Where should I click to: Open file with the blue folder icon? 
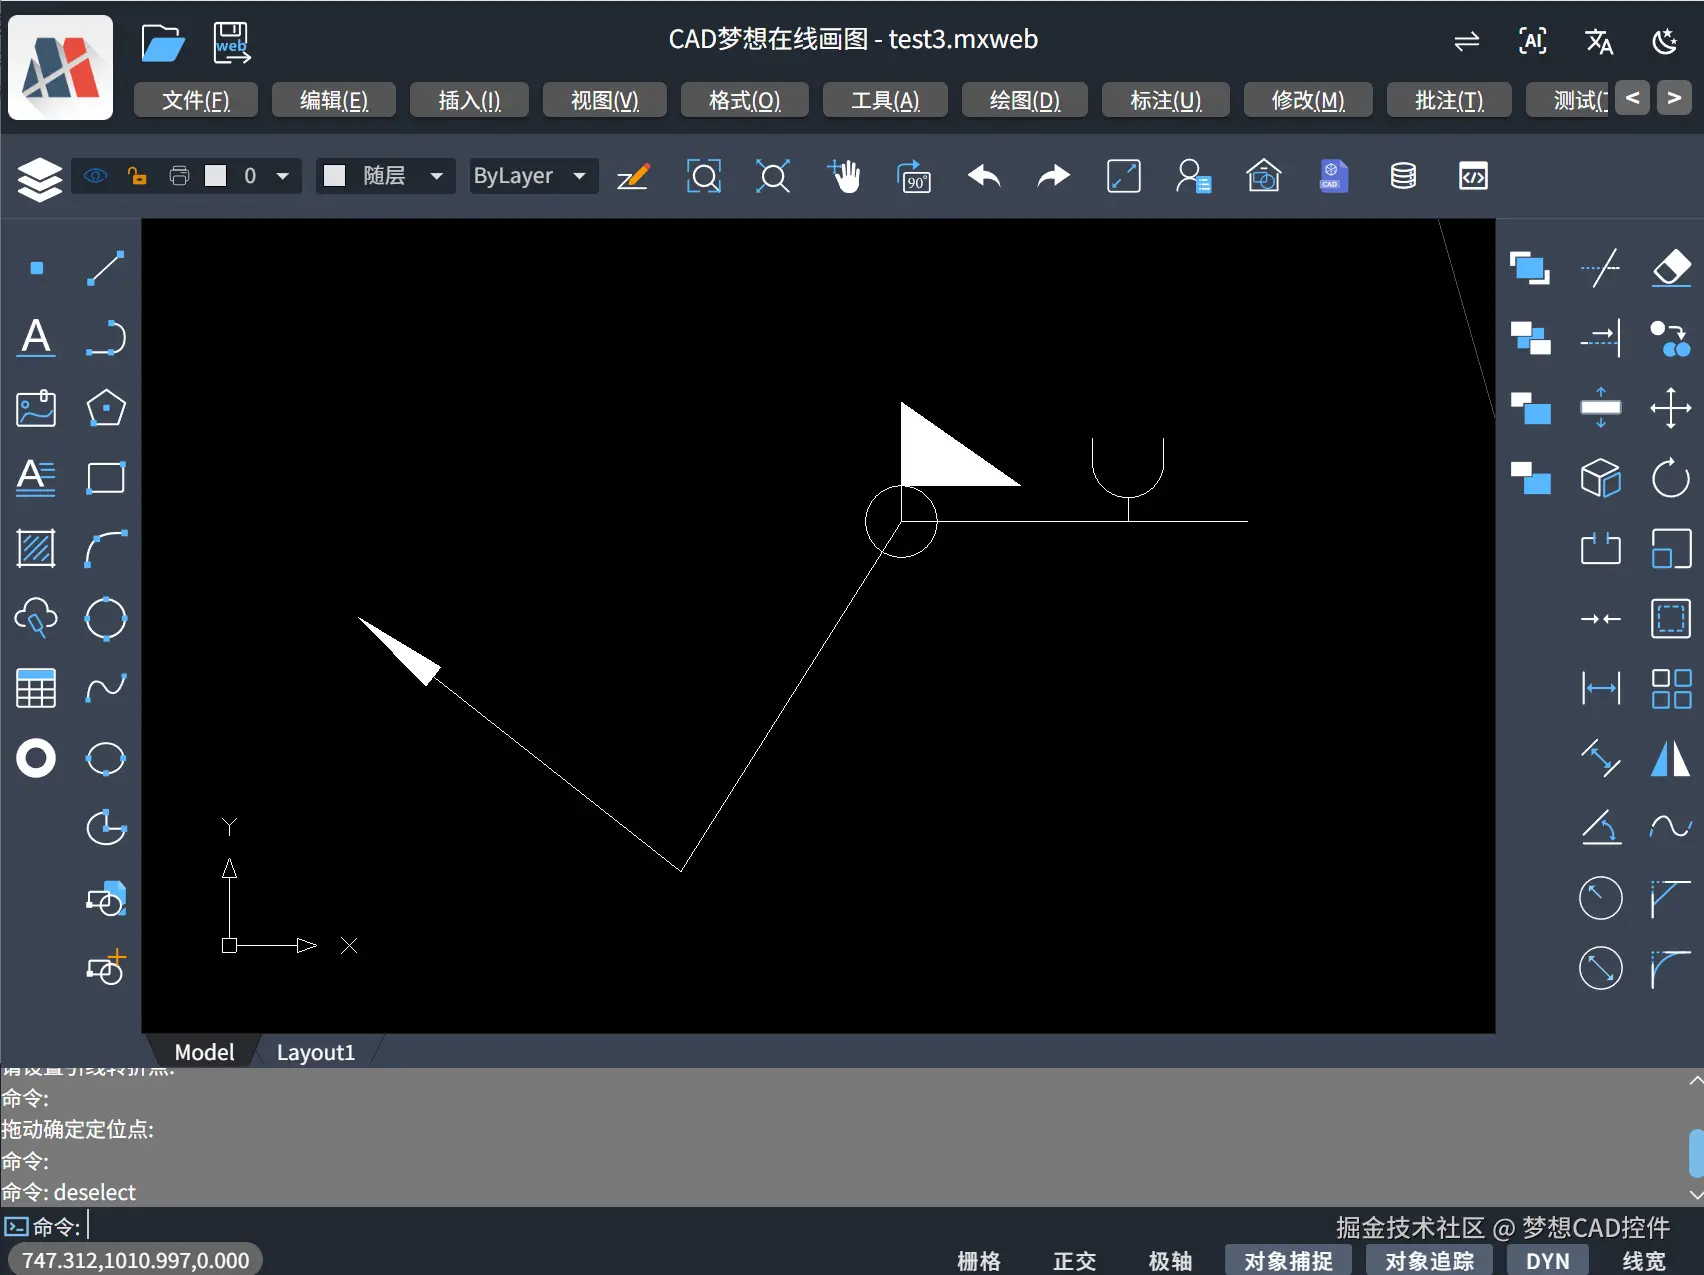163,43
